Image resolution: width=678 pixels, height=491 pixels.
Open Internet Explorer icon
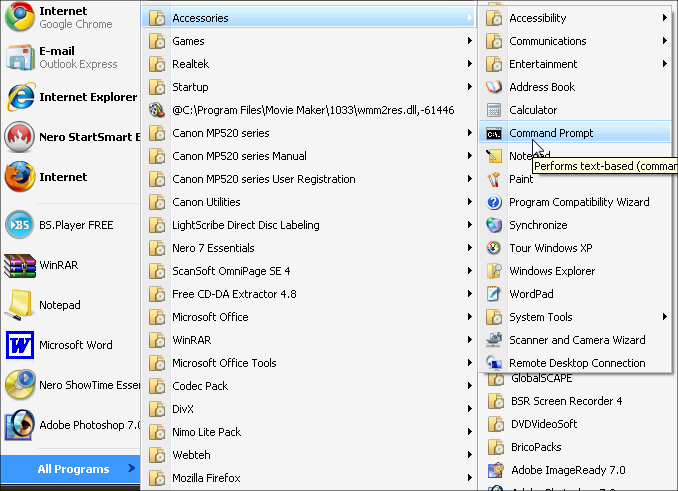pyautogui.click(x=20, y=97)
